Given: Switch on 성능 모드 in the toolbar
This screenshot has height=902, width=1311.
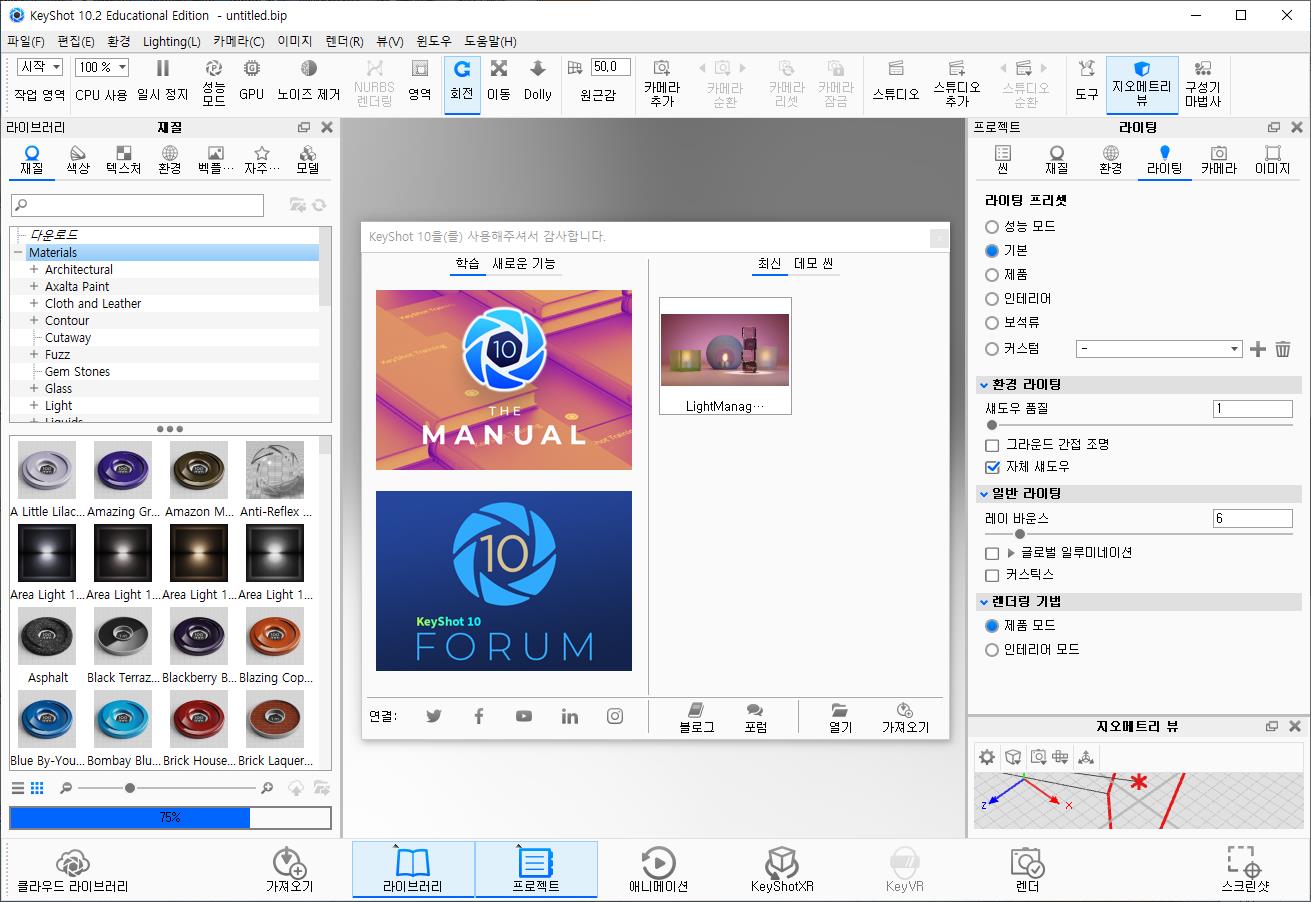Looking at the screenshot, I should [213, 80].
